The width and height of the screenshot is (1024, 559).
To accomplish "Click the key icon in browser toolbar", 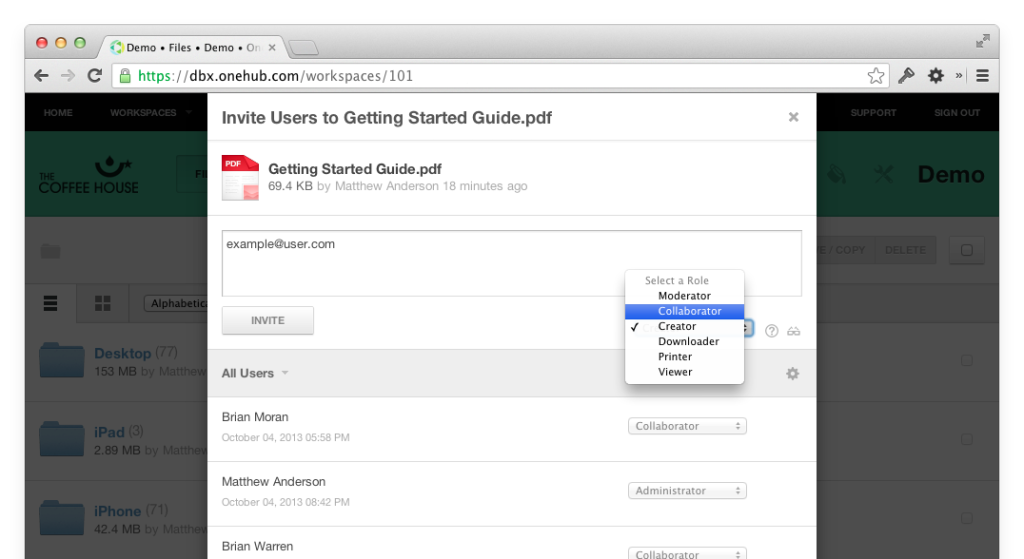I will pos(906,76).
